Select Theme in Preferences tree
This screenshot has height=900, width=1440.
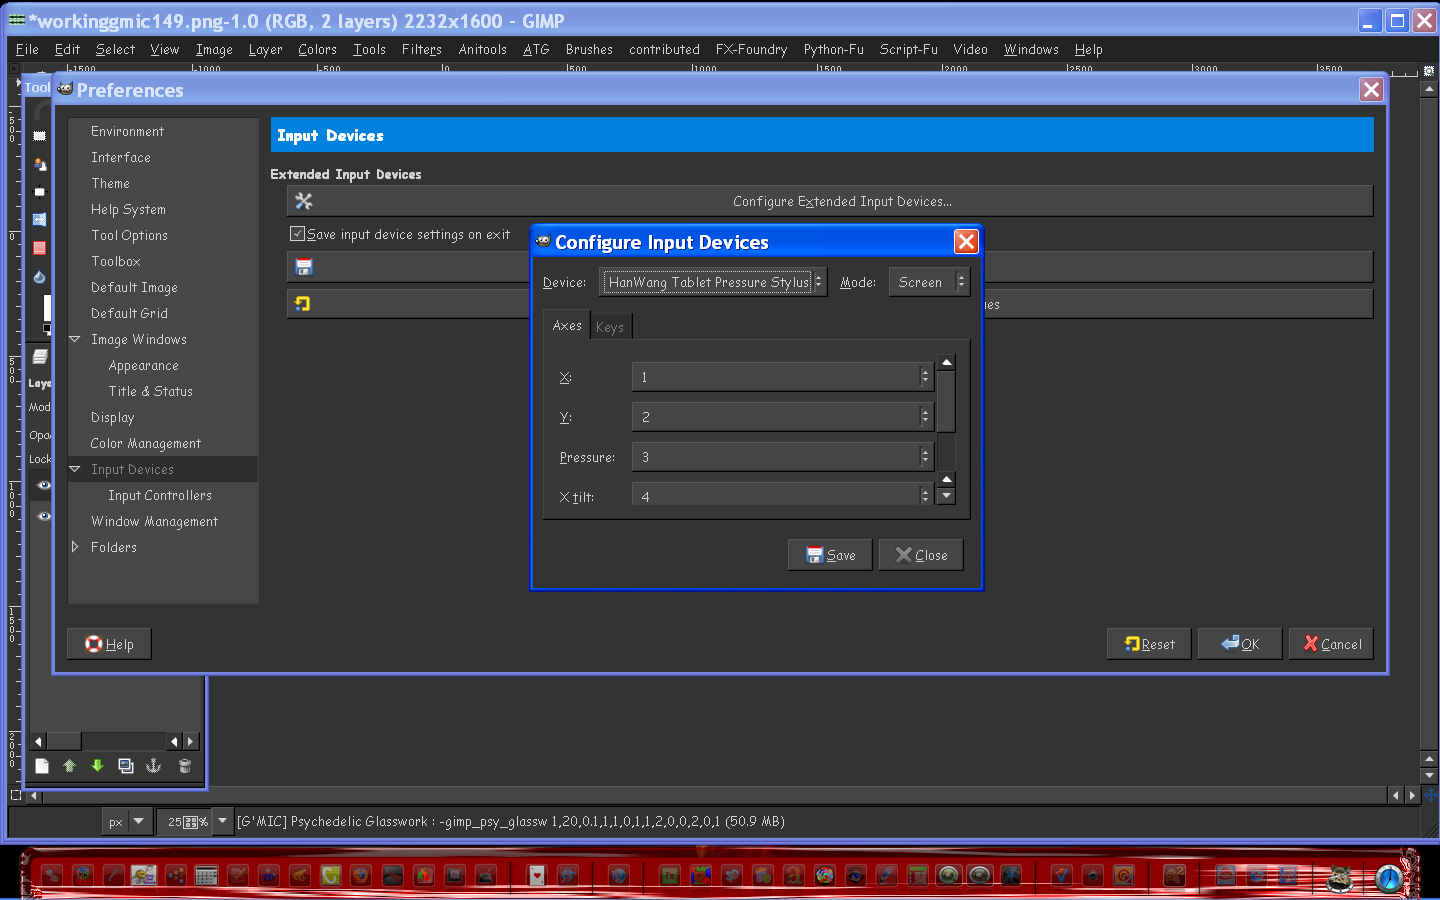click(110, 183)
